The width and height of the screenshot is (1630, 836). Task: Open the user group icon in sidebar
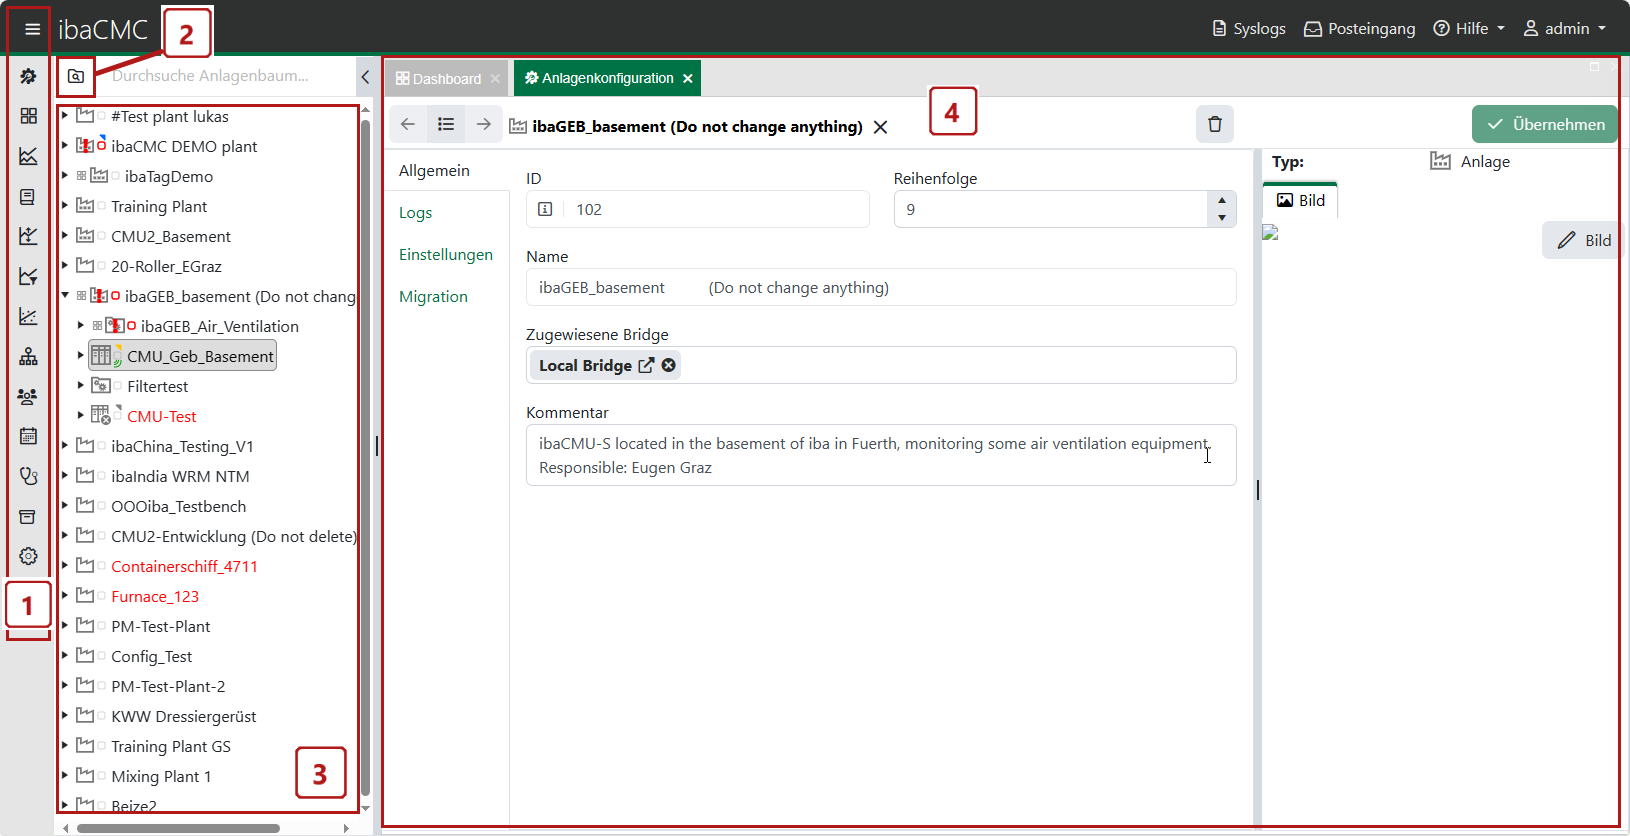point(28,397)
